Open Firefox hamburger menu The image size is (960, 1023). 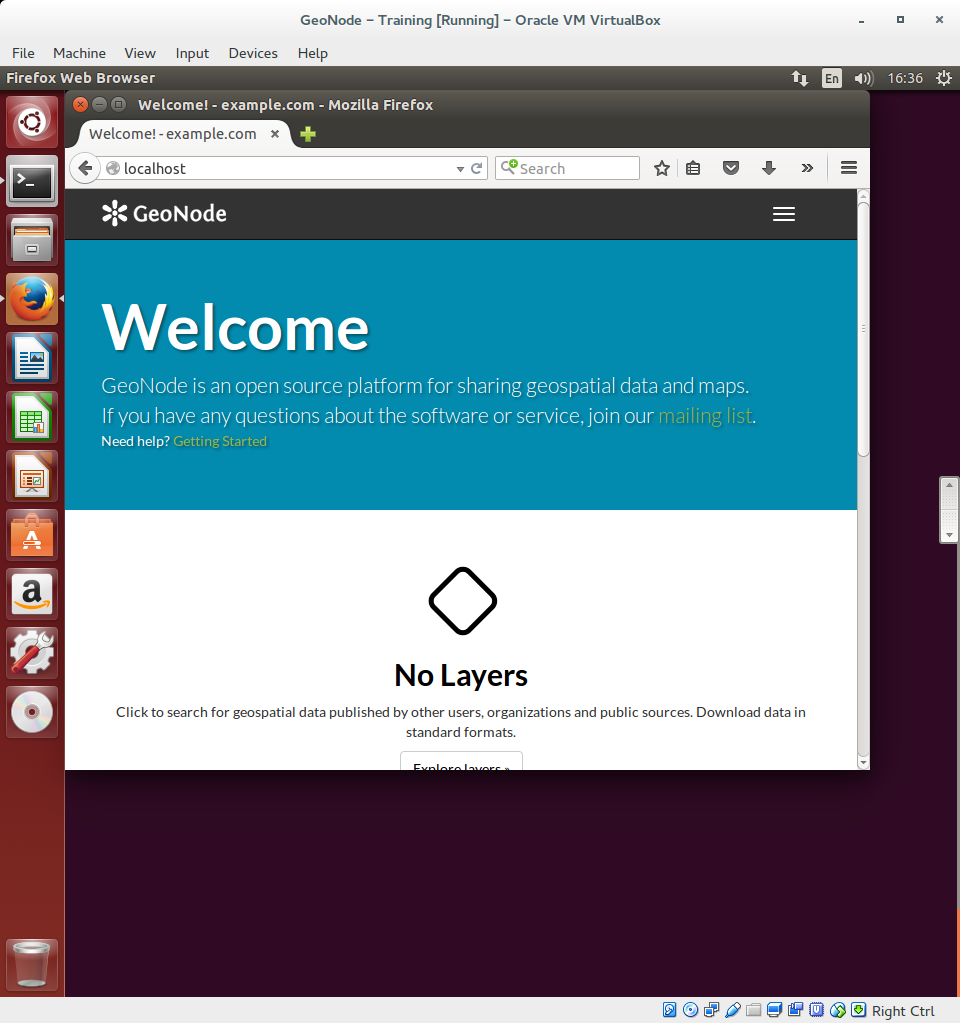(x=849, y=168)
